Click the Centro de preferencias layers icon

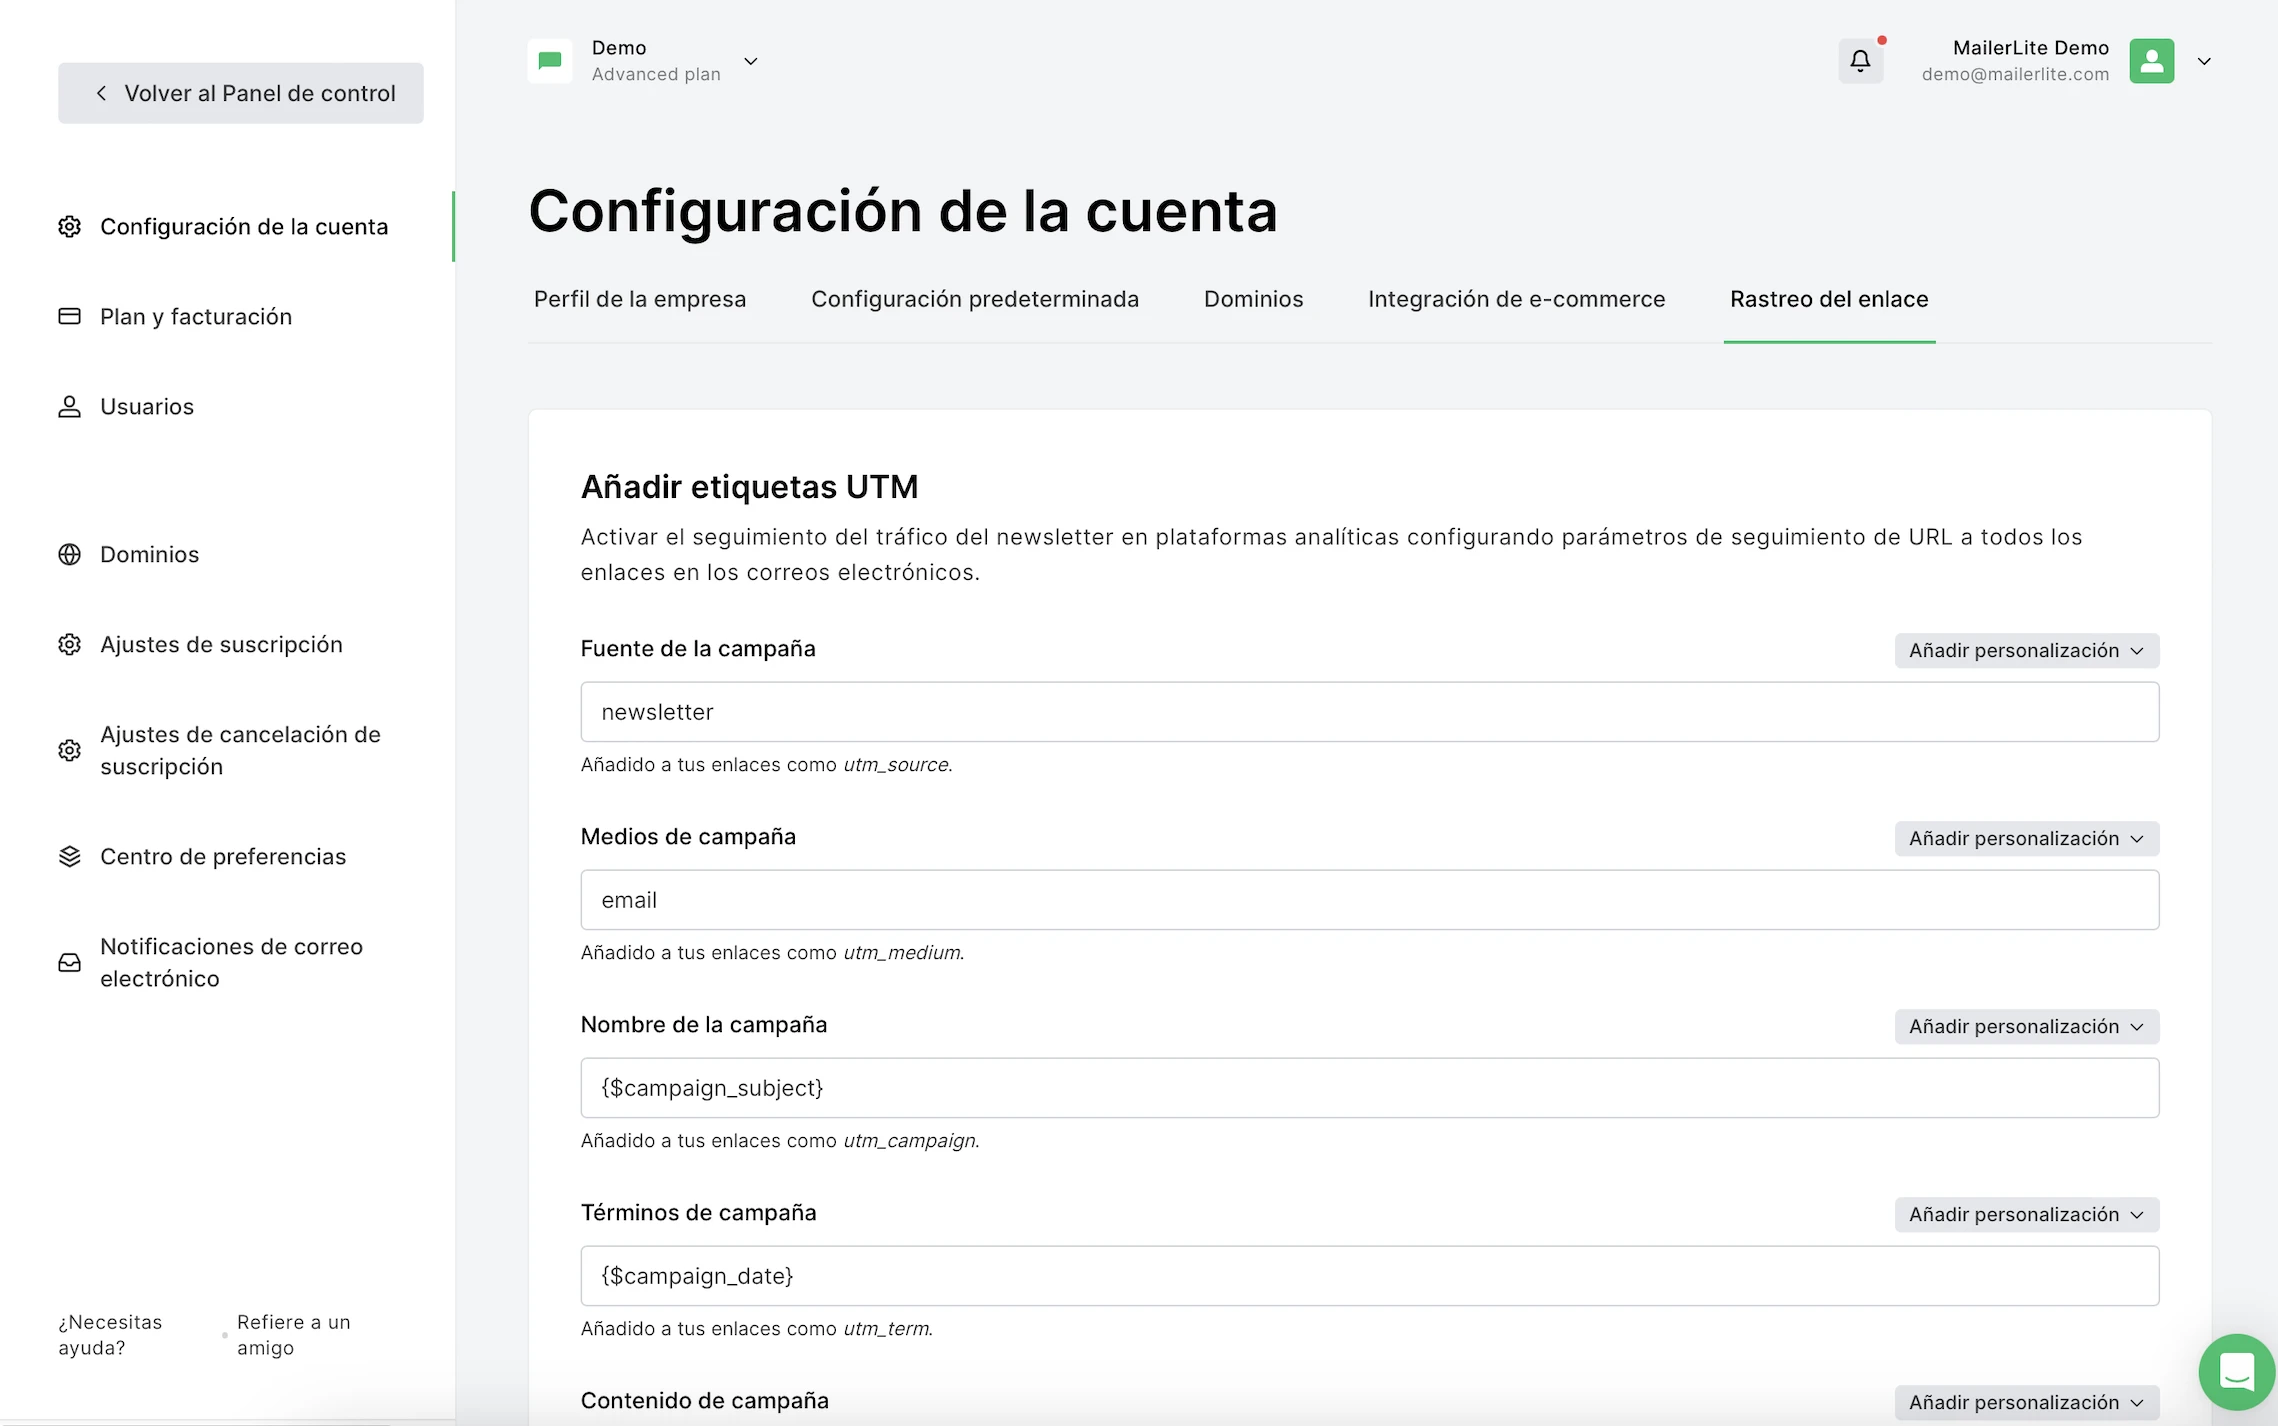(69, 856)
